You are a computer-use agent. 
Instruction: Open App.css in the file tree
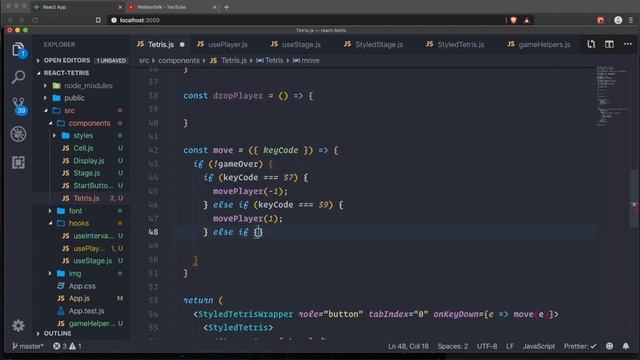(82, 286)
